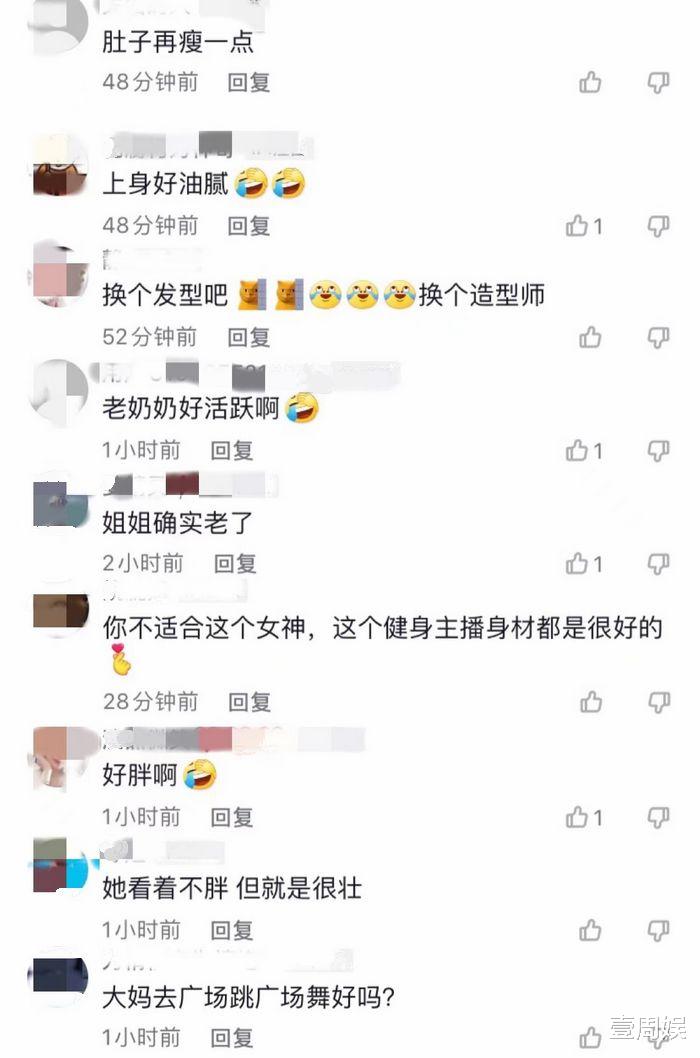Screen dimensions: 700x1058
Task: Reply to '姐姐确实老了' comment
Action: pyautogui.click(x=235, y=563)
